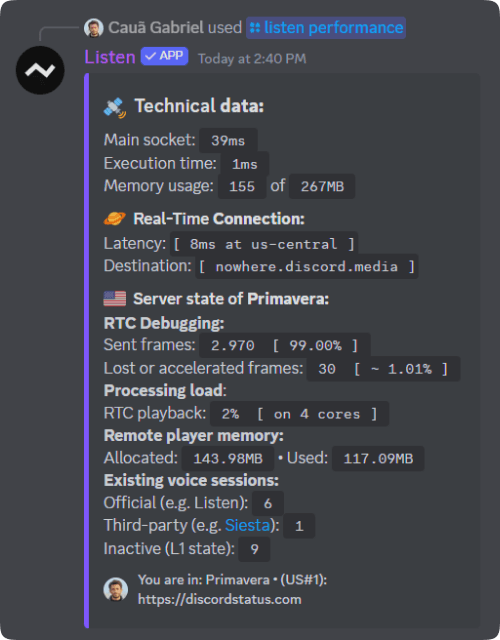Click the 8ms at us-central latency value

pos(264,244)
